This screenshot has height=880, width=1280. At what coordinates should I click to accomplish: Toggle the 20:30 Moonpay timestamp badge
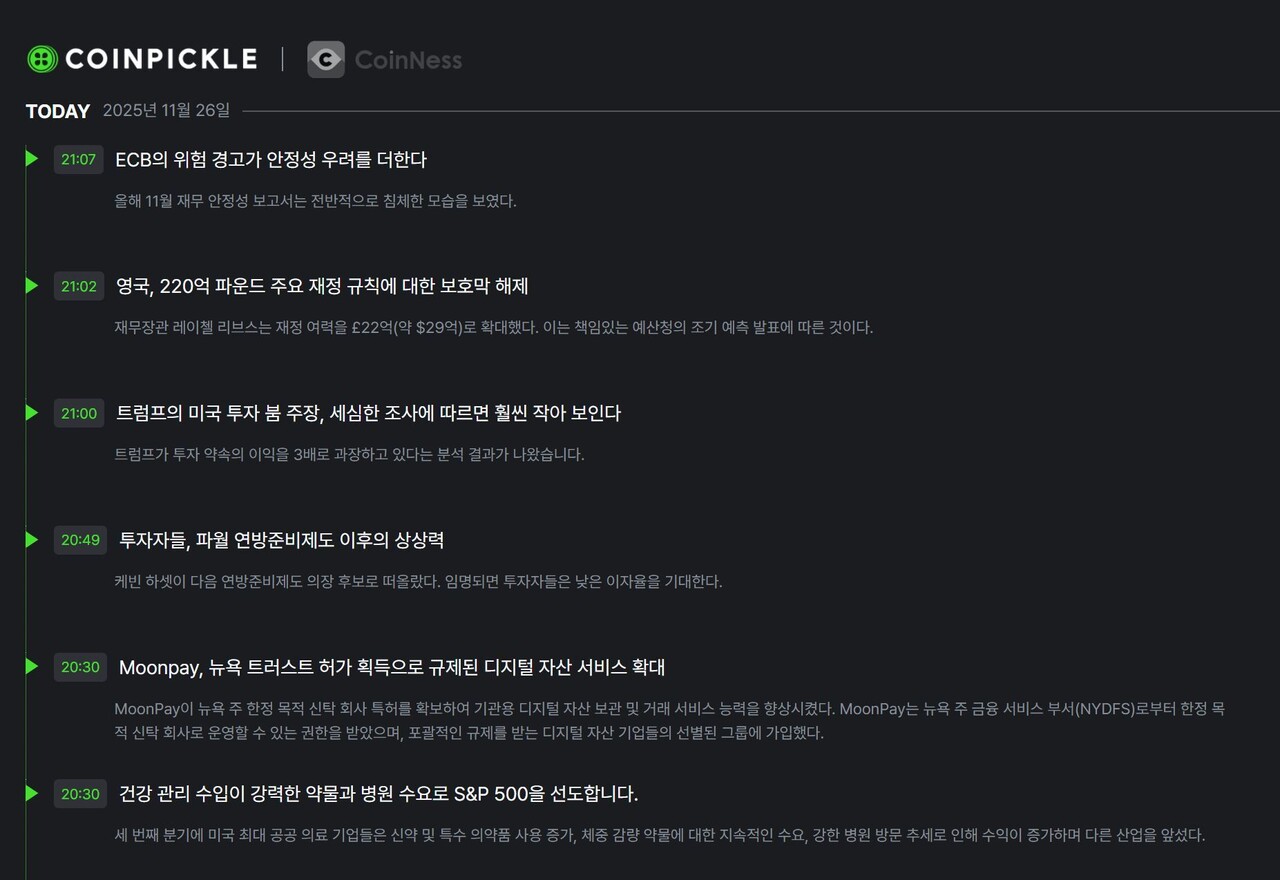point(80,667)
